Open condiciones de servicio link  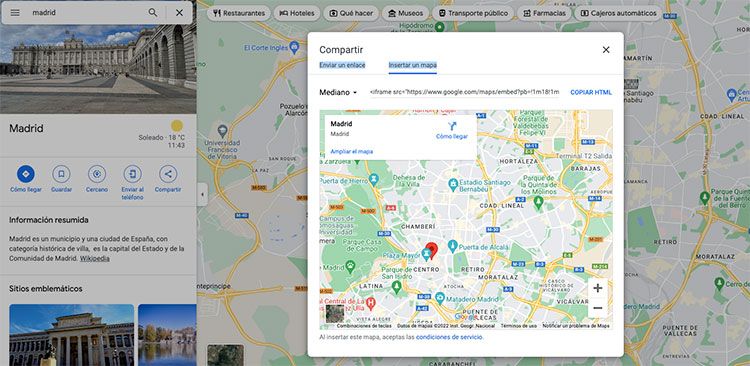click(449, 337)
